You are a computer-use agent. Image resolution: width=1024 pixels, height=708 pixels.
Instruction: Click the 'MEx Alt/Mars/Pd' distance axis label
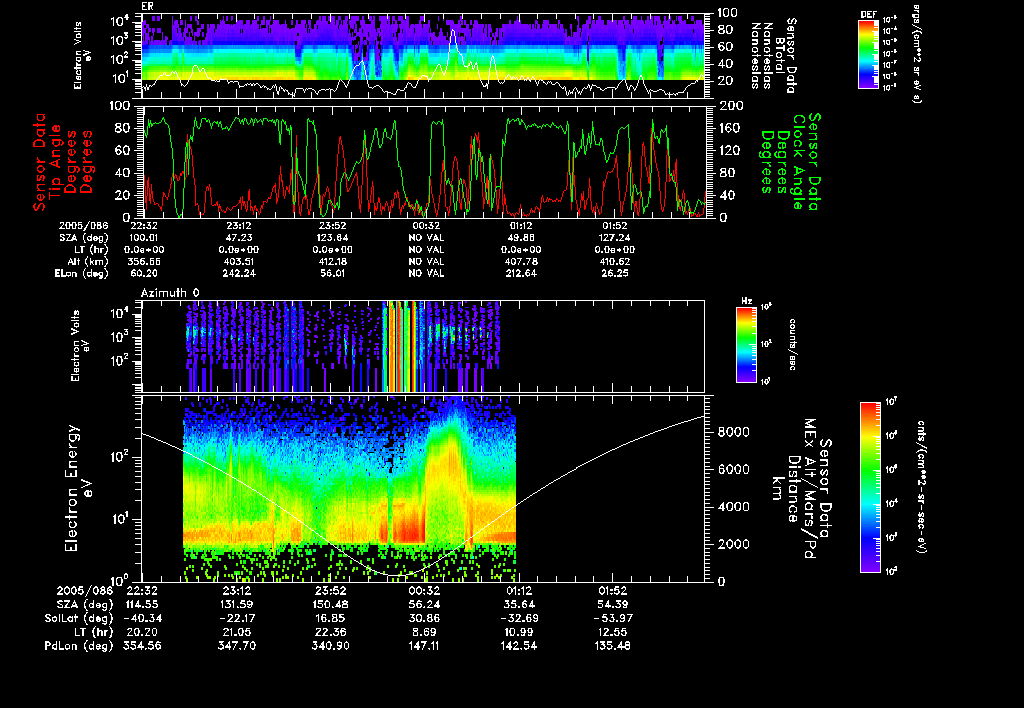click(809, 489)
